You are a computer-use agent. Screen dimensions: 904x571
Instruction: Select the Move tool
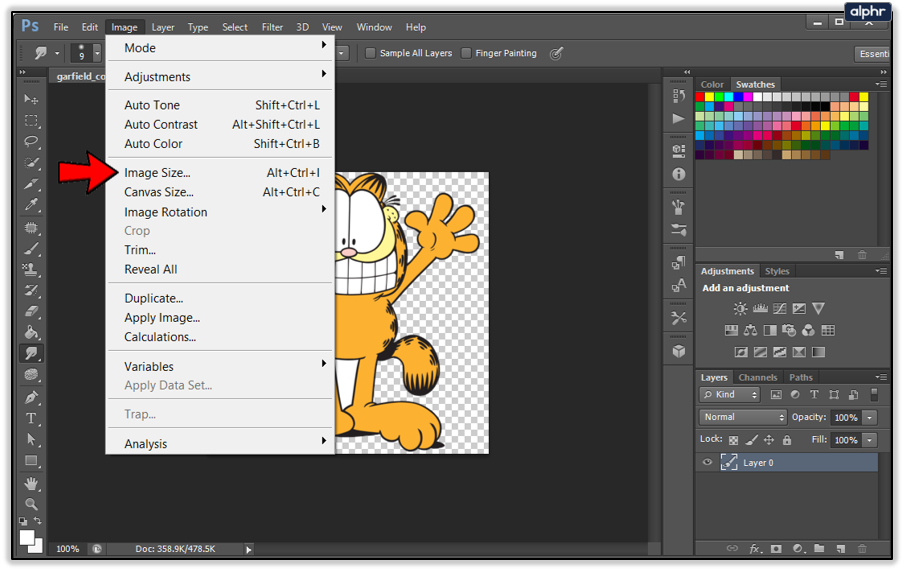32,99
